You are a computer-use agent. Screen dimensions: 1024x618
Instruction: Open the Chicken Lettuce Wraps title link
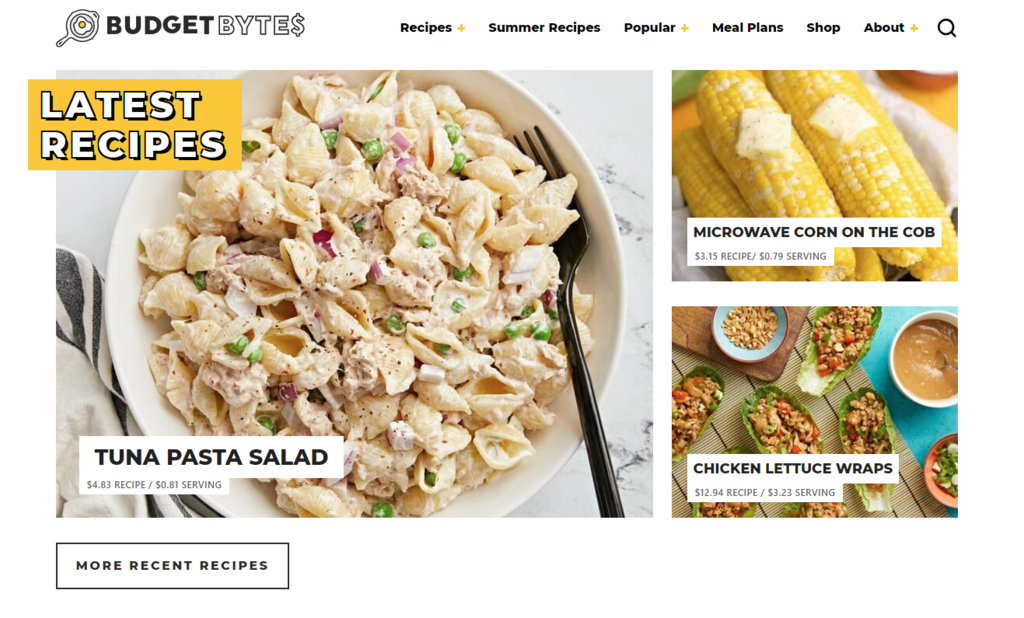coord(792,468)
